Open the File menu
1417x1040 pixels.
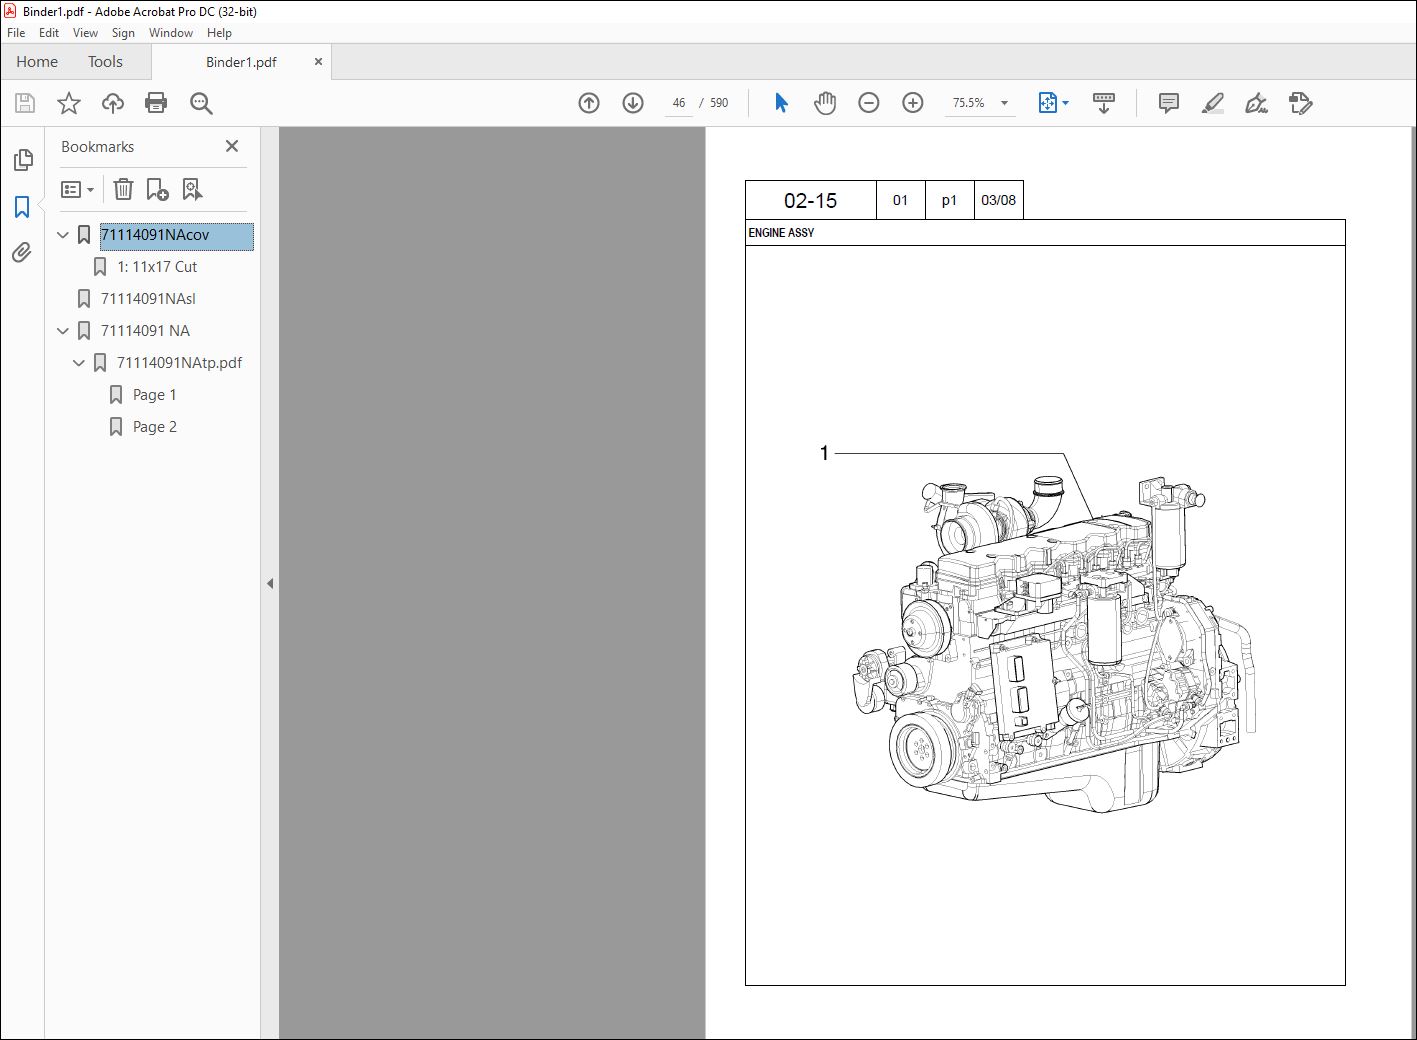[x=16, y=33]
